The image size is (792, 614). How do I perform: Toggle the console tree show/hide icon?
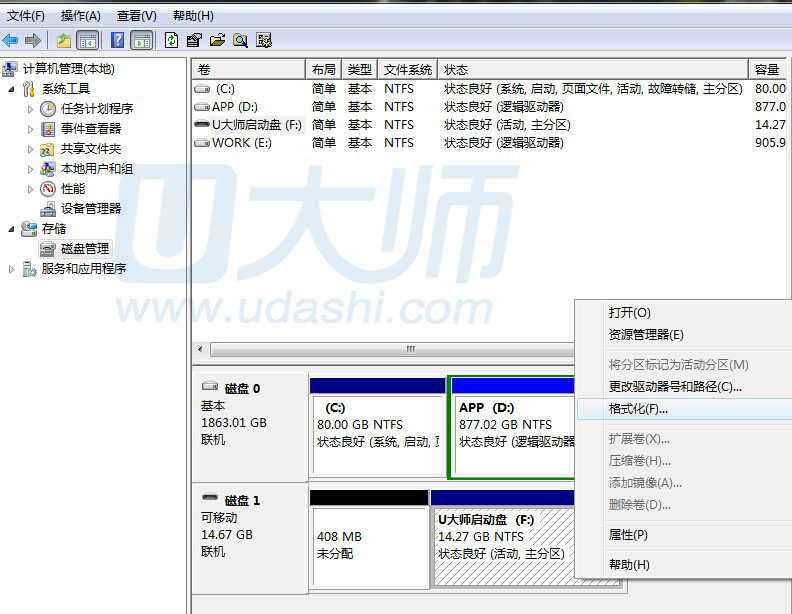(88, 40)
